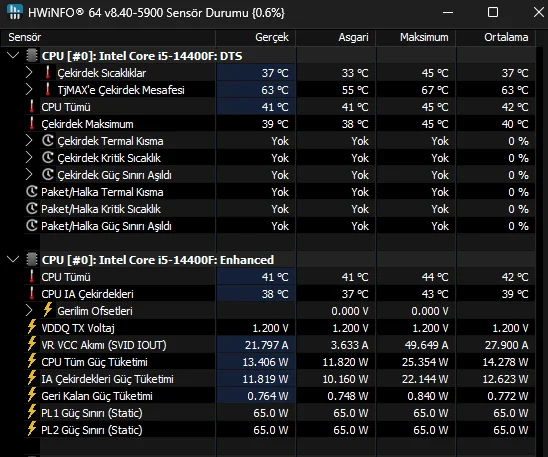Click lightning icon beside VDDQ TX Voltaj
Image resolution: width=548 pixels, height=457 pixels.
pyautogui.click(x=32, y=327)
